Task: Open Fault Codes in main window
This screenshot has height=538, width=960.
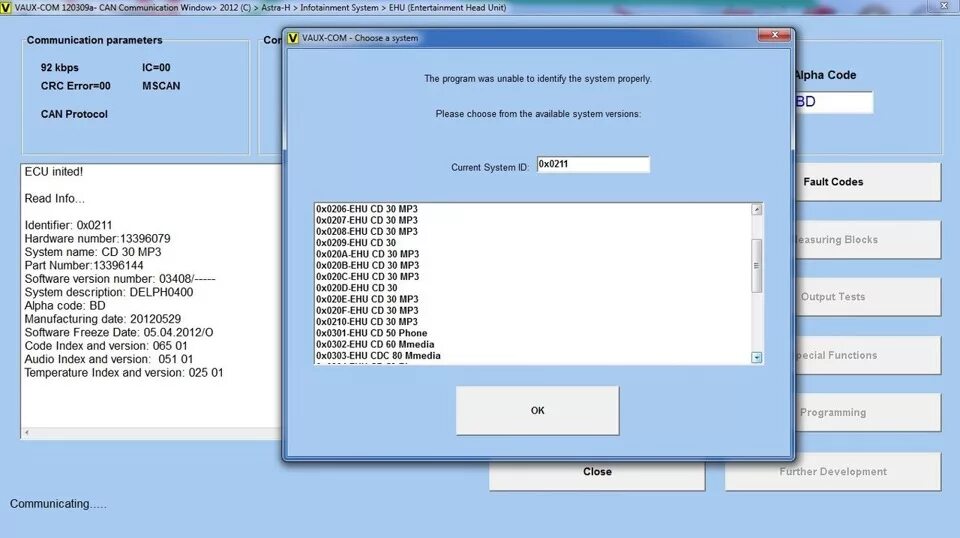Action: coord(868,182)
